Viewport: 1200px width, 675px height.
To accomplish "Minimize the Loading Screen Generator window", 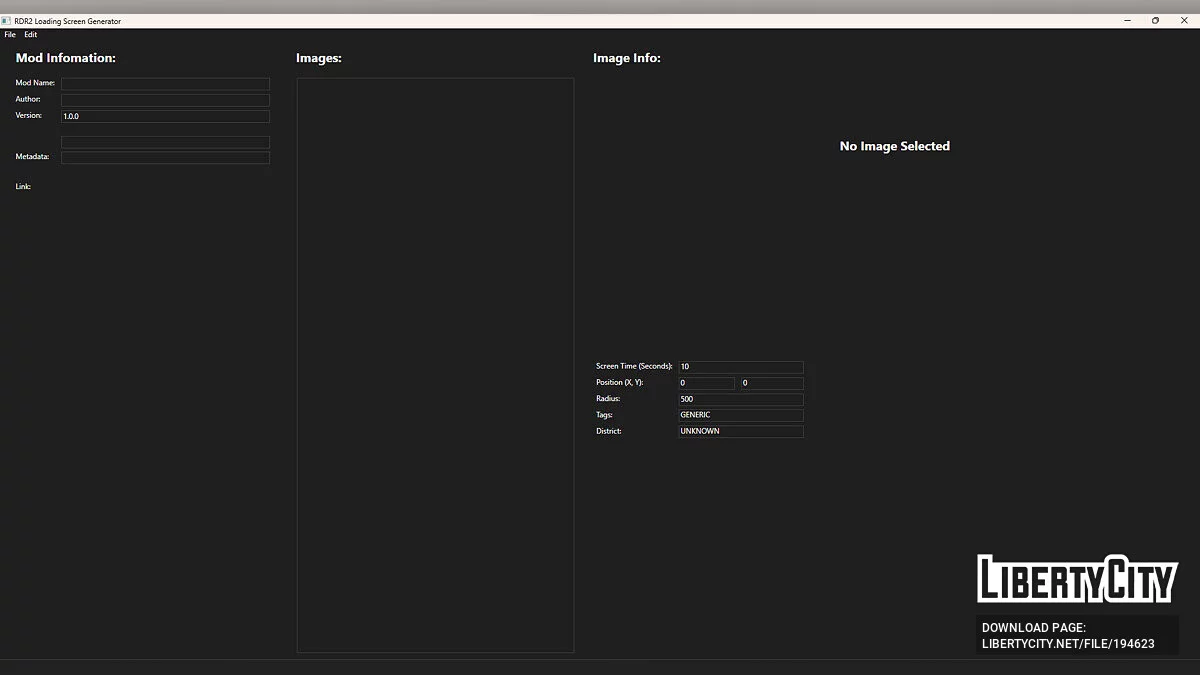I will (1128, 21).
